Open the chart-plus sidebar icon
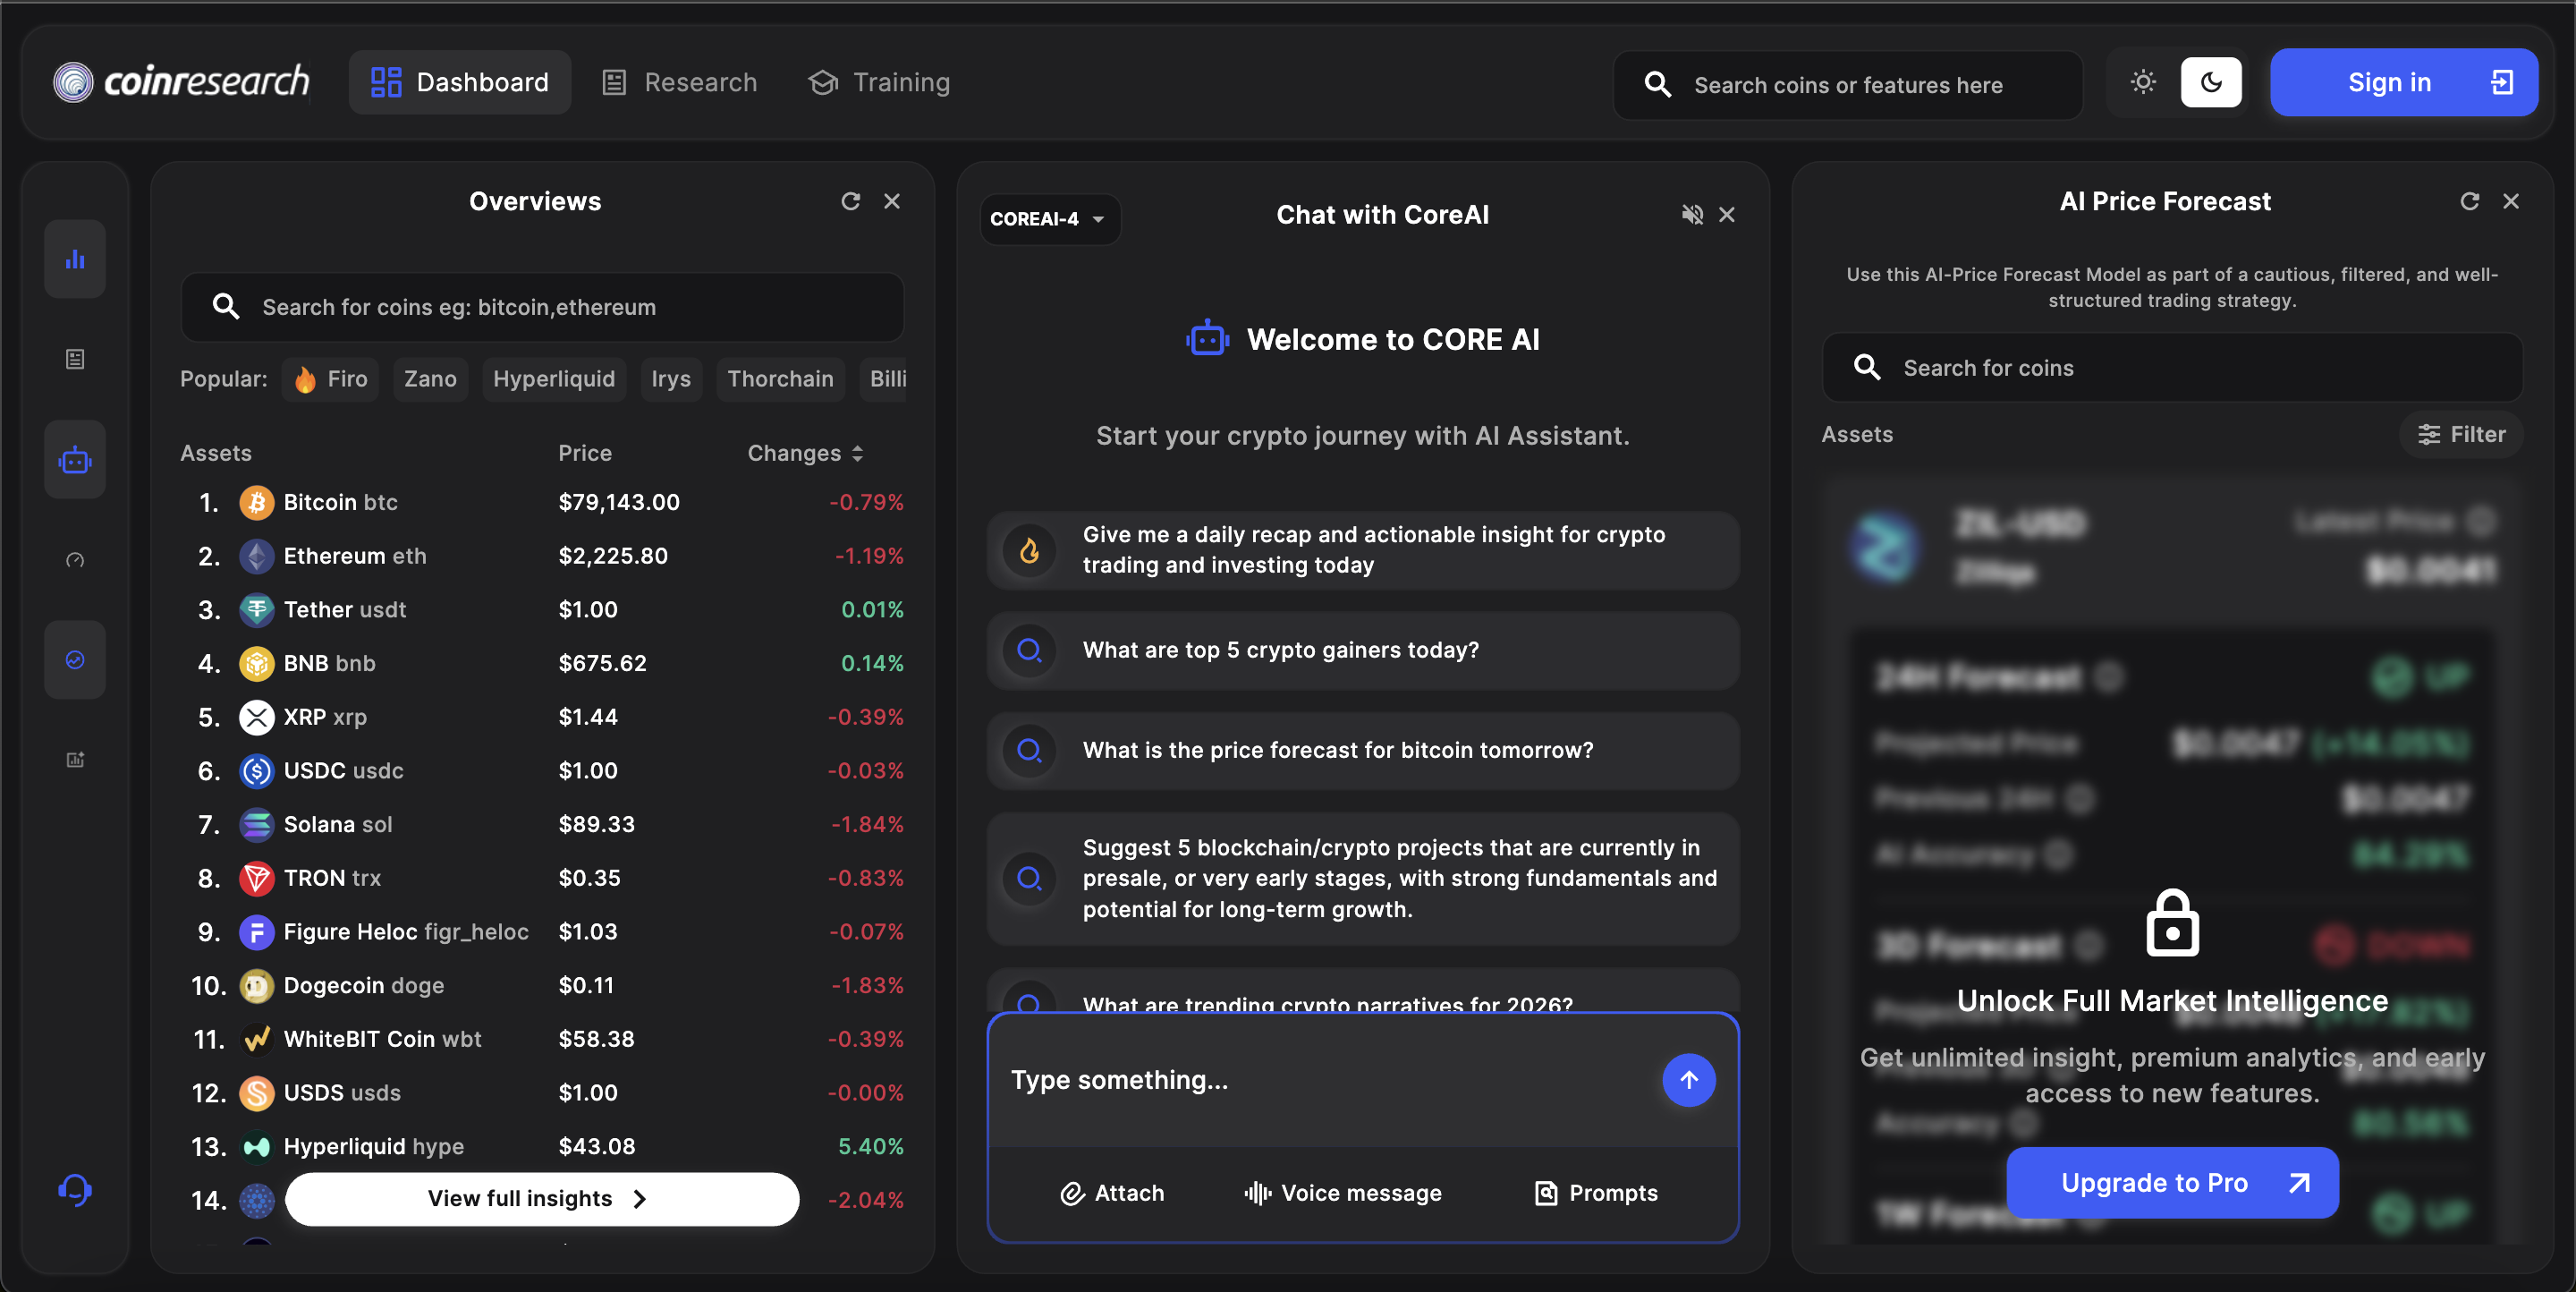Image resolution: width=2576 pixels, height=1292 pixels. [75, 760]
